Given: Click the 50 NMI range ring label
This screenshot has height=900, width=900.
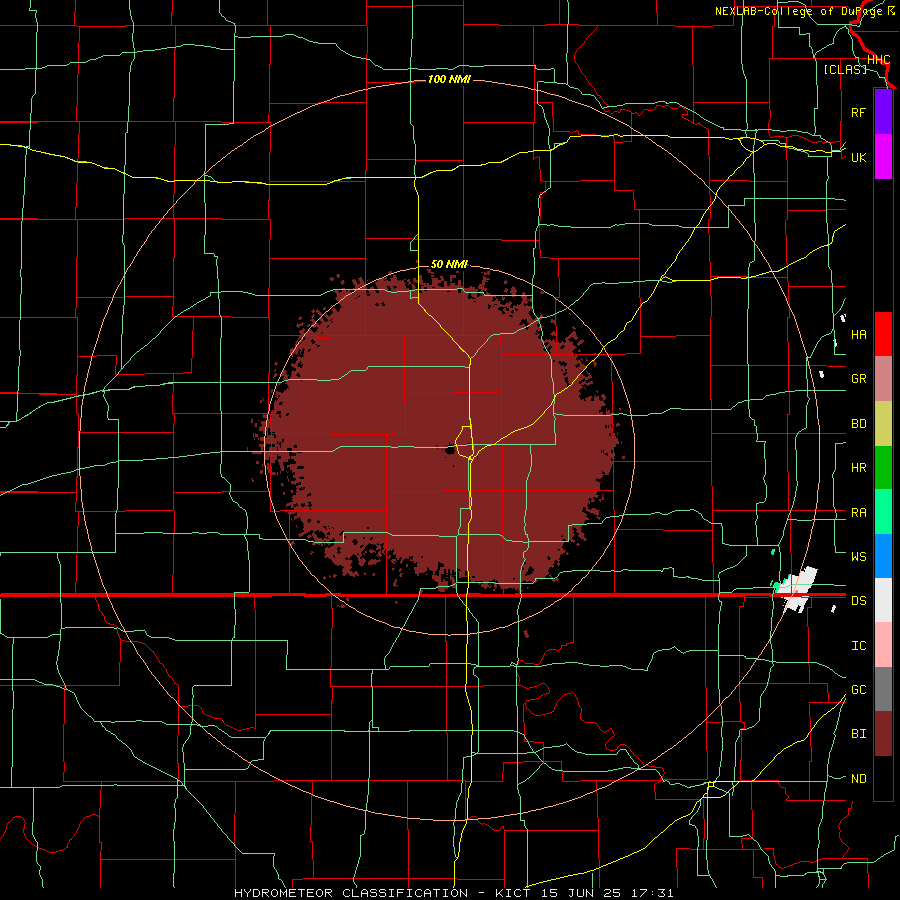Looking at the screenshot, I should coord(449,265).
